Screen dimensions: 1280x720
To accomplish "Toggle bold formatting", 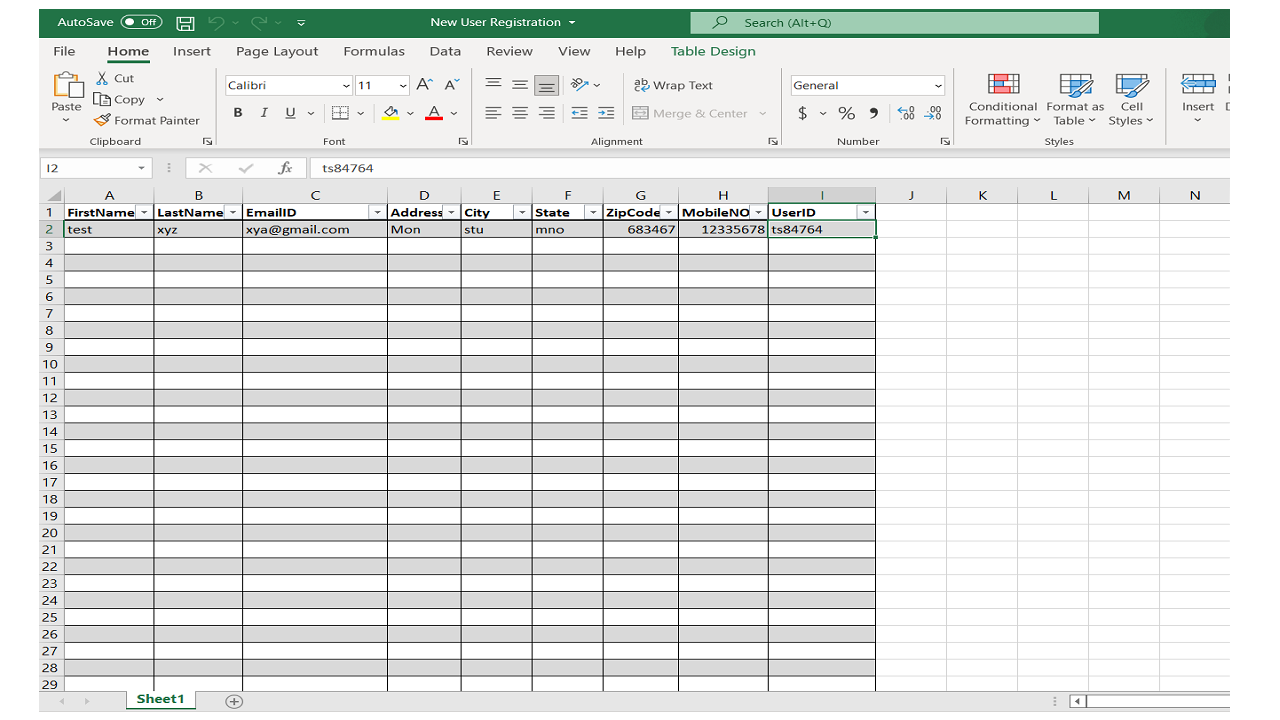I will tap(238, 113).
